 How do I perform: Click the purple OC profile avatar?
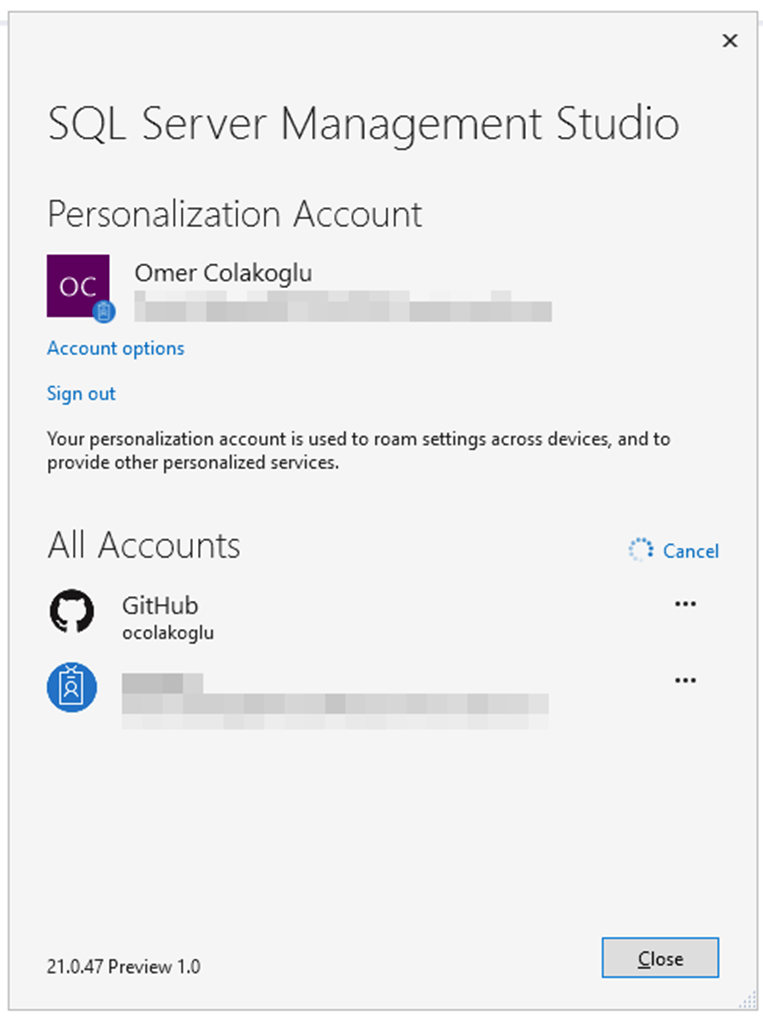[76, 284]
